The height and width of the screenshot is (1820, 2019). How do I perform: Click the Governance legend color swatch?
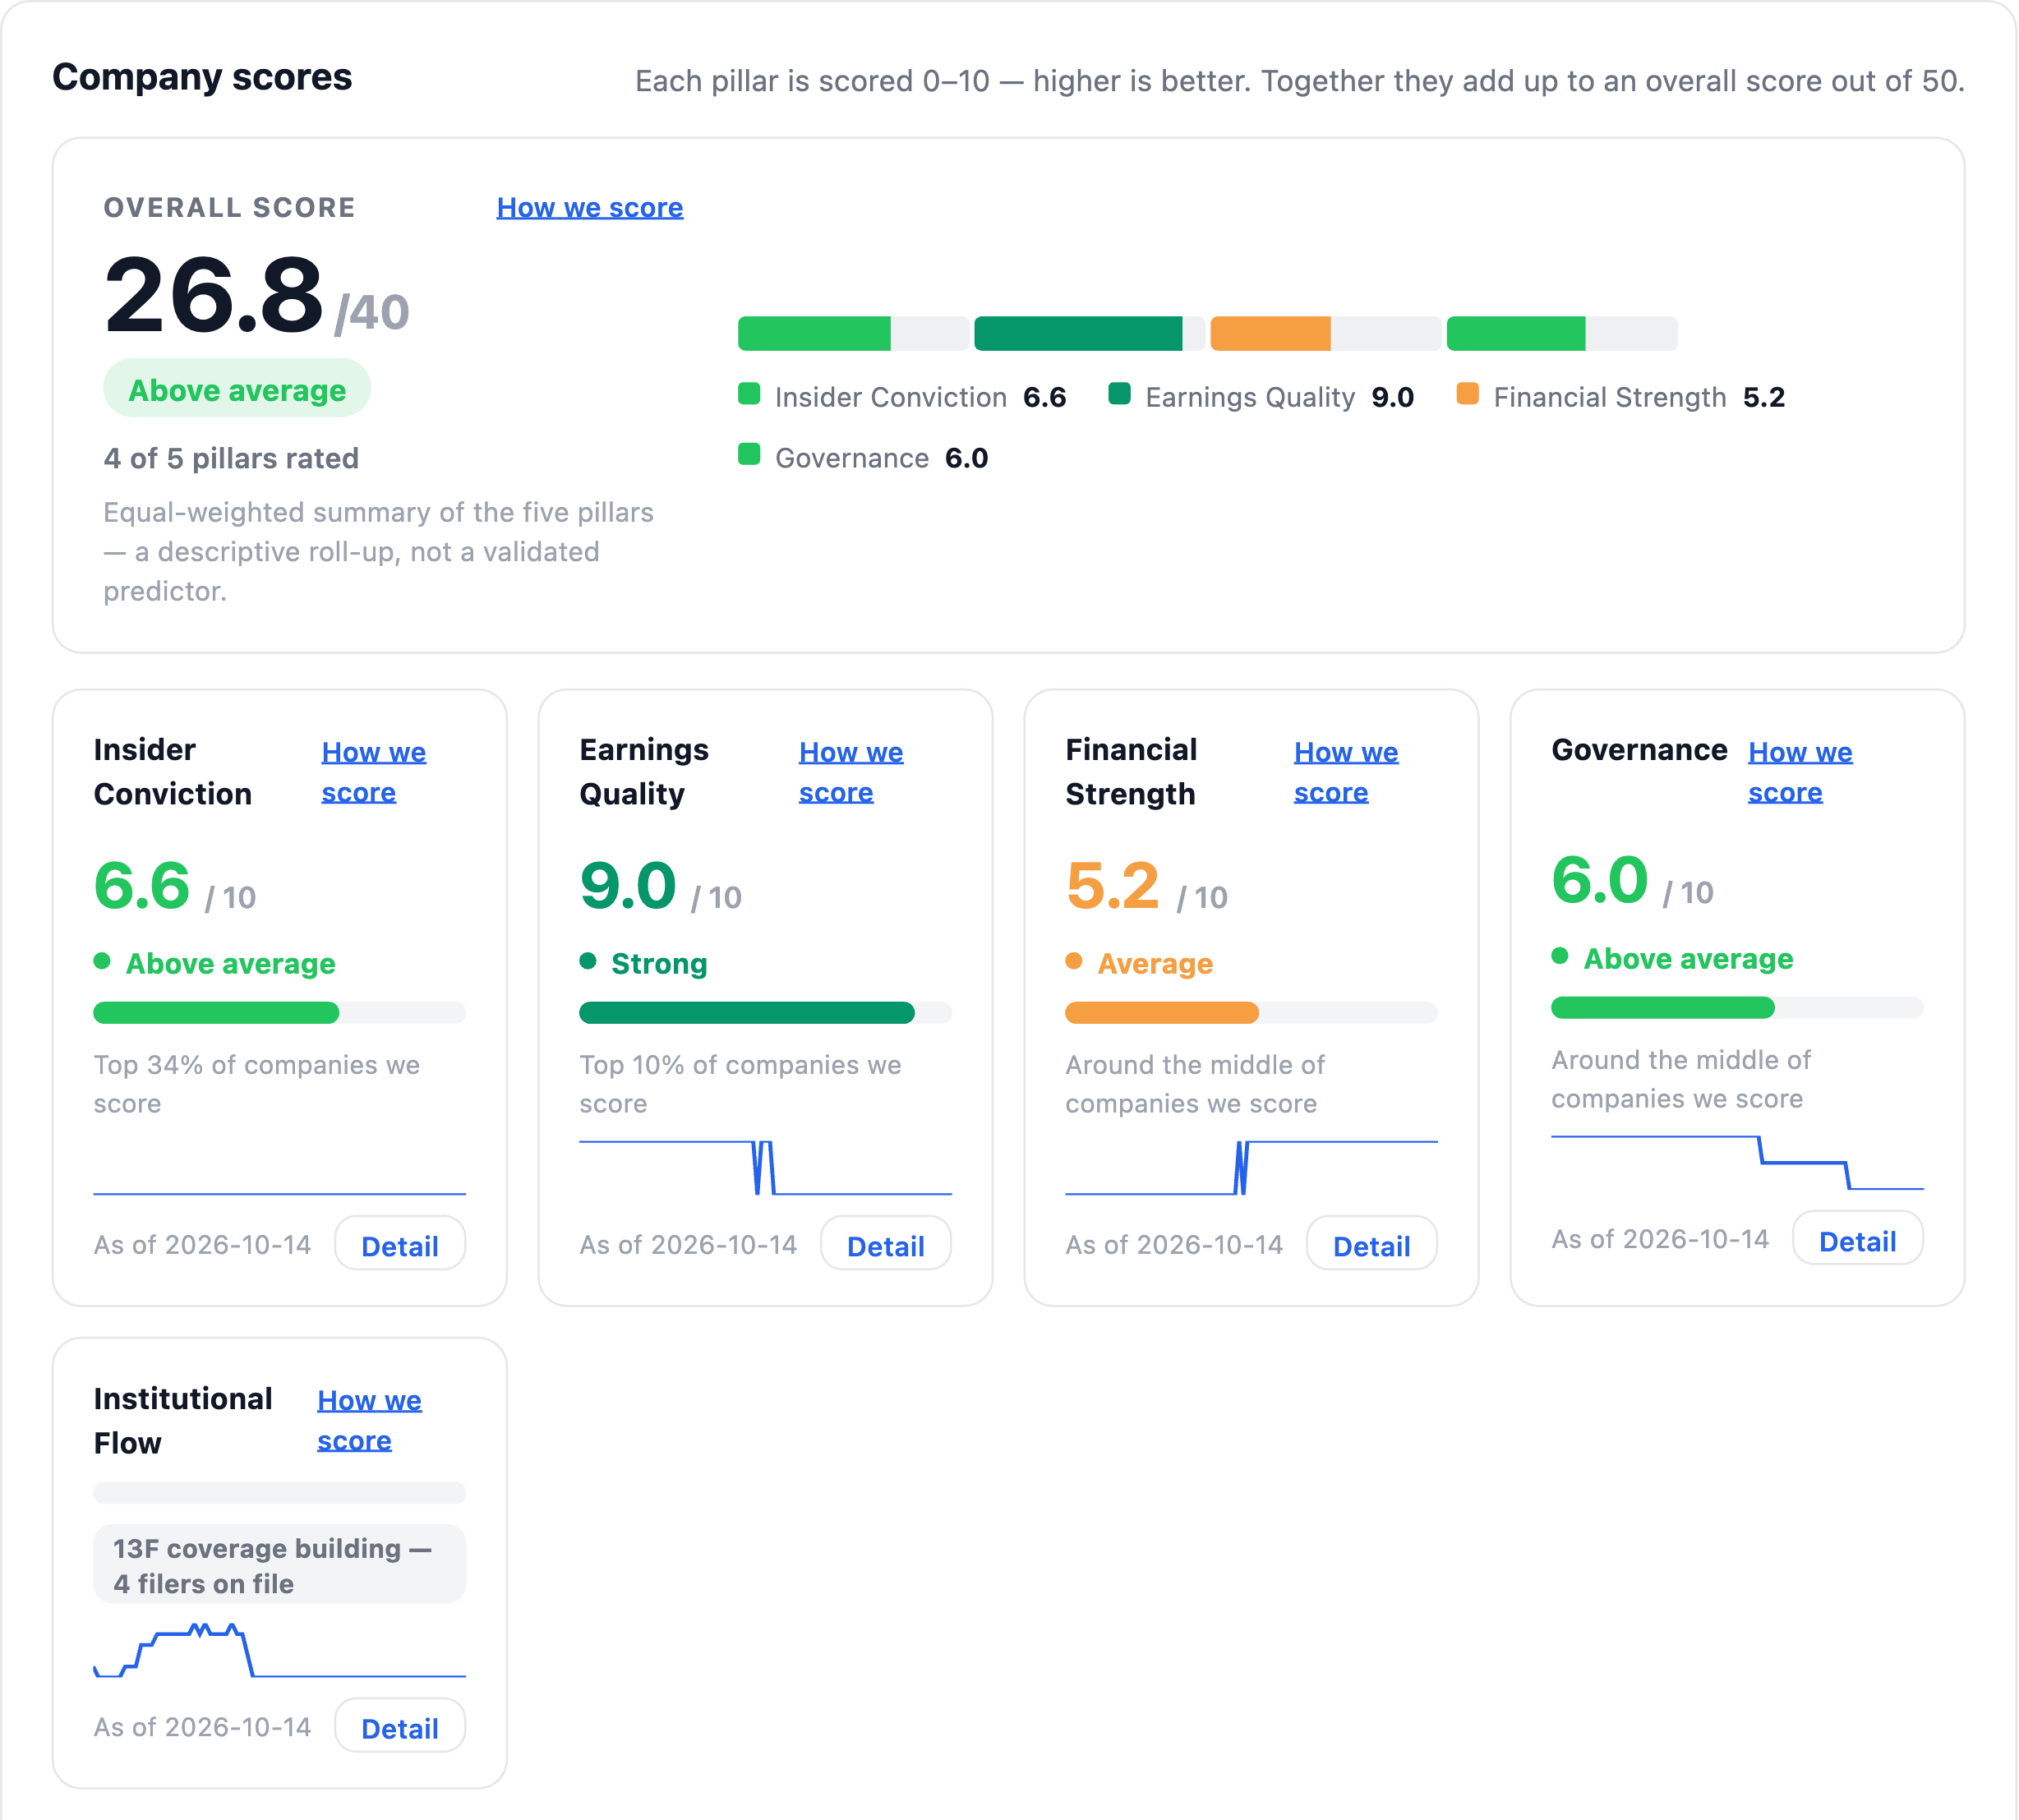click(x=749, y=455)
